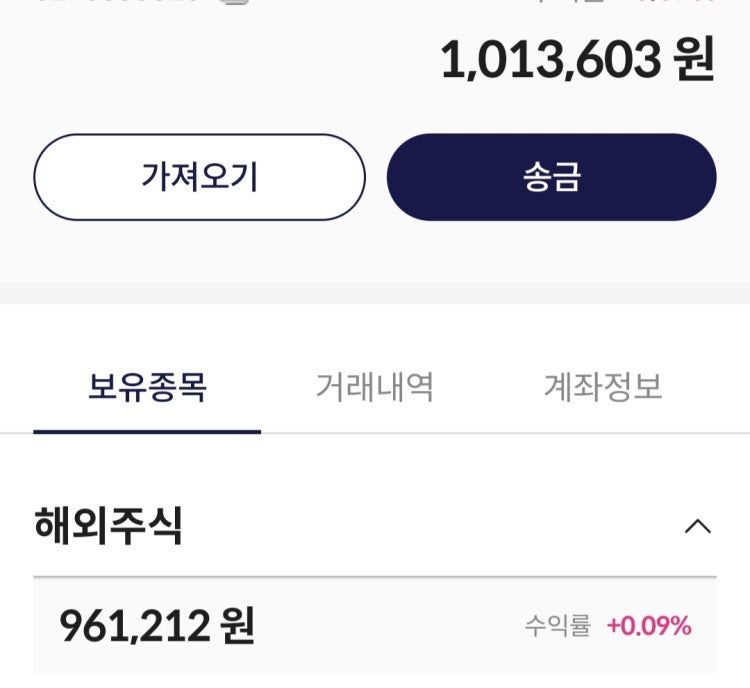Tap empty space between 961,212 원 and 수익률

point(390,627)
